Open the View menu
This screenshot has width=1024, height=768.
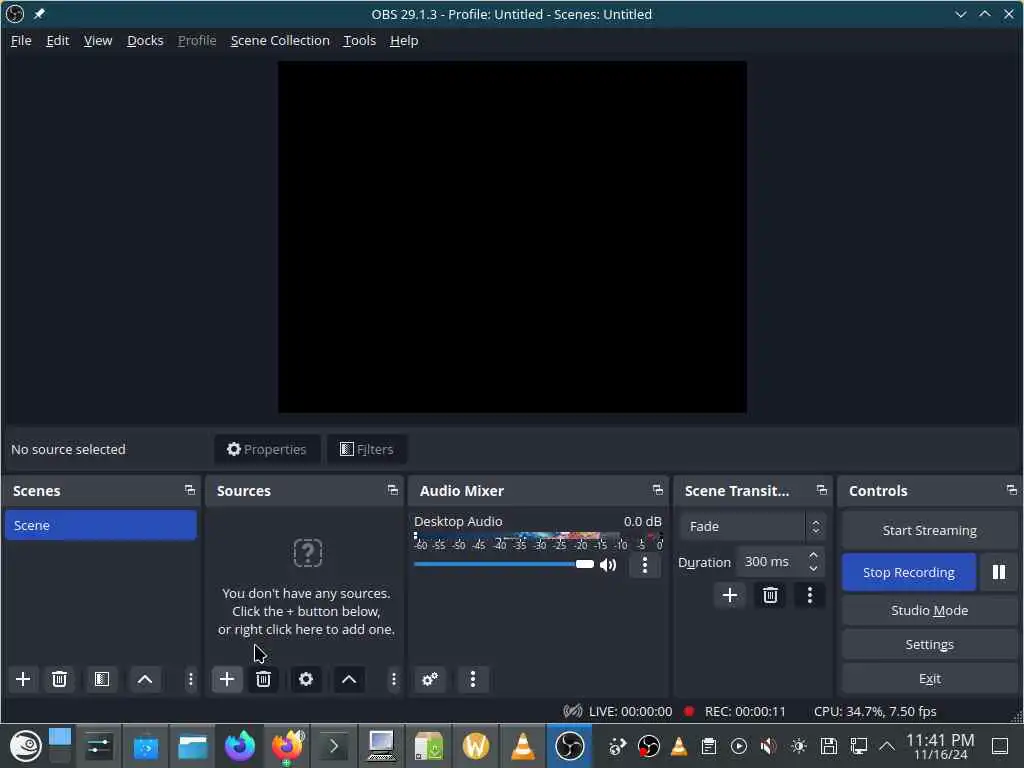pyautogui.click(x=98, y=40)
